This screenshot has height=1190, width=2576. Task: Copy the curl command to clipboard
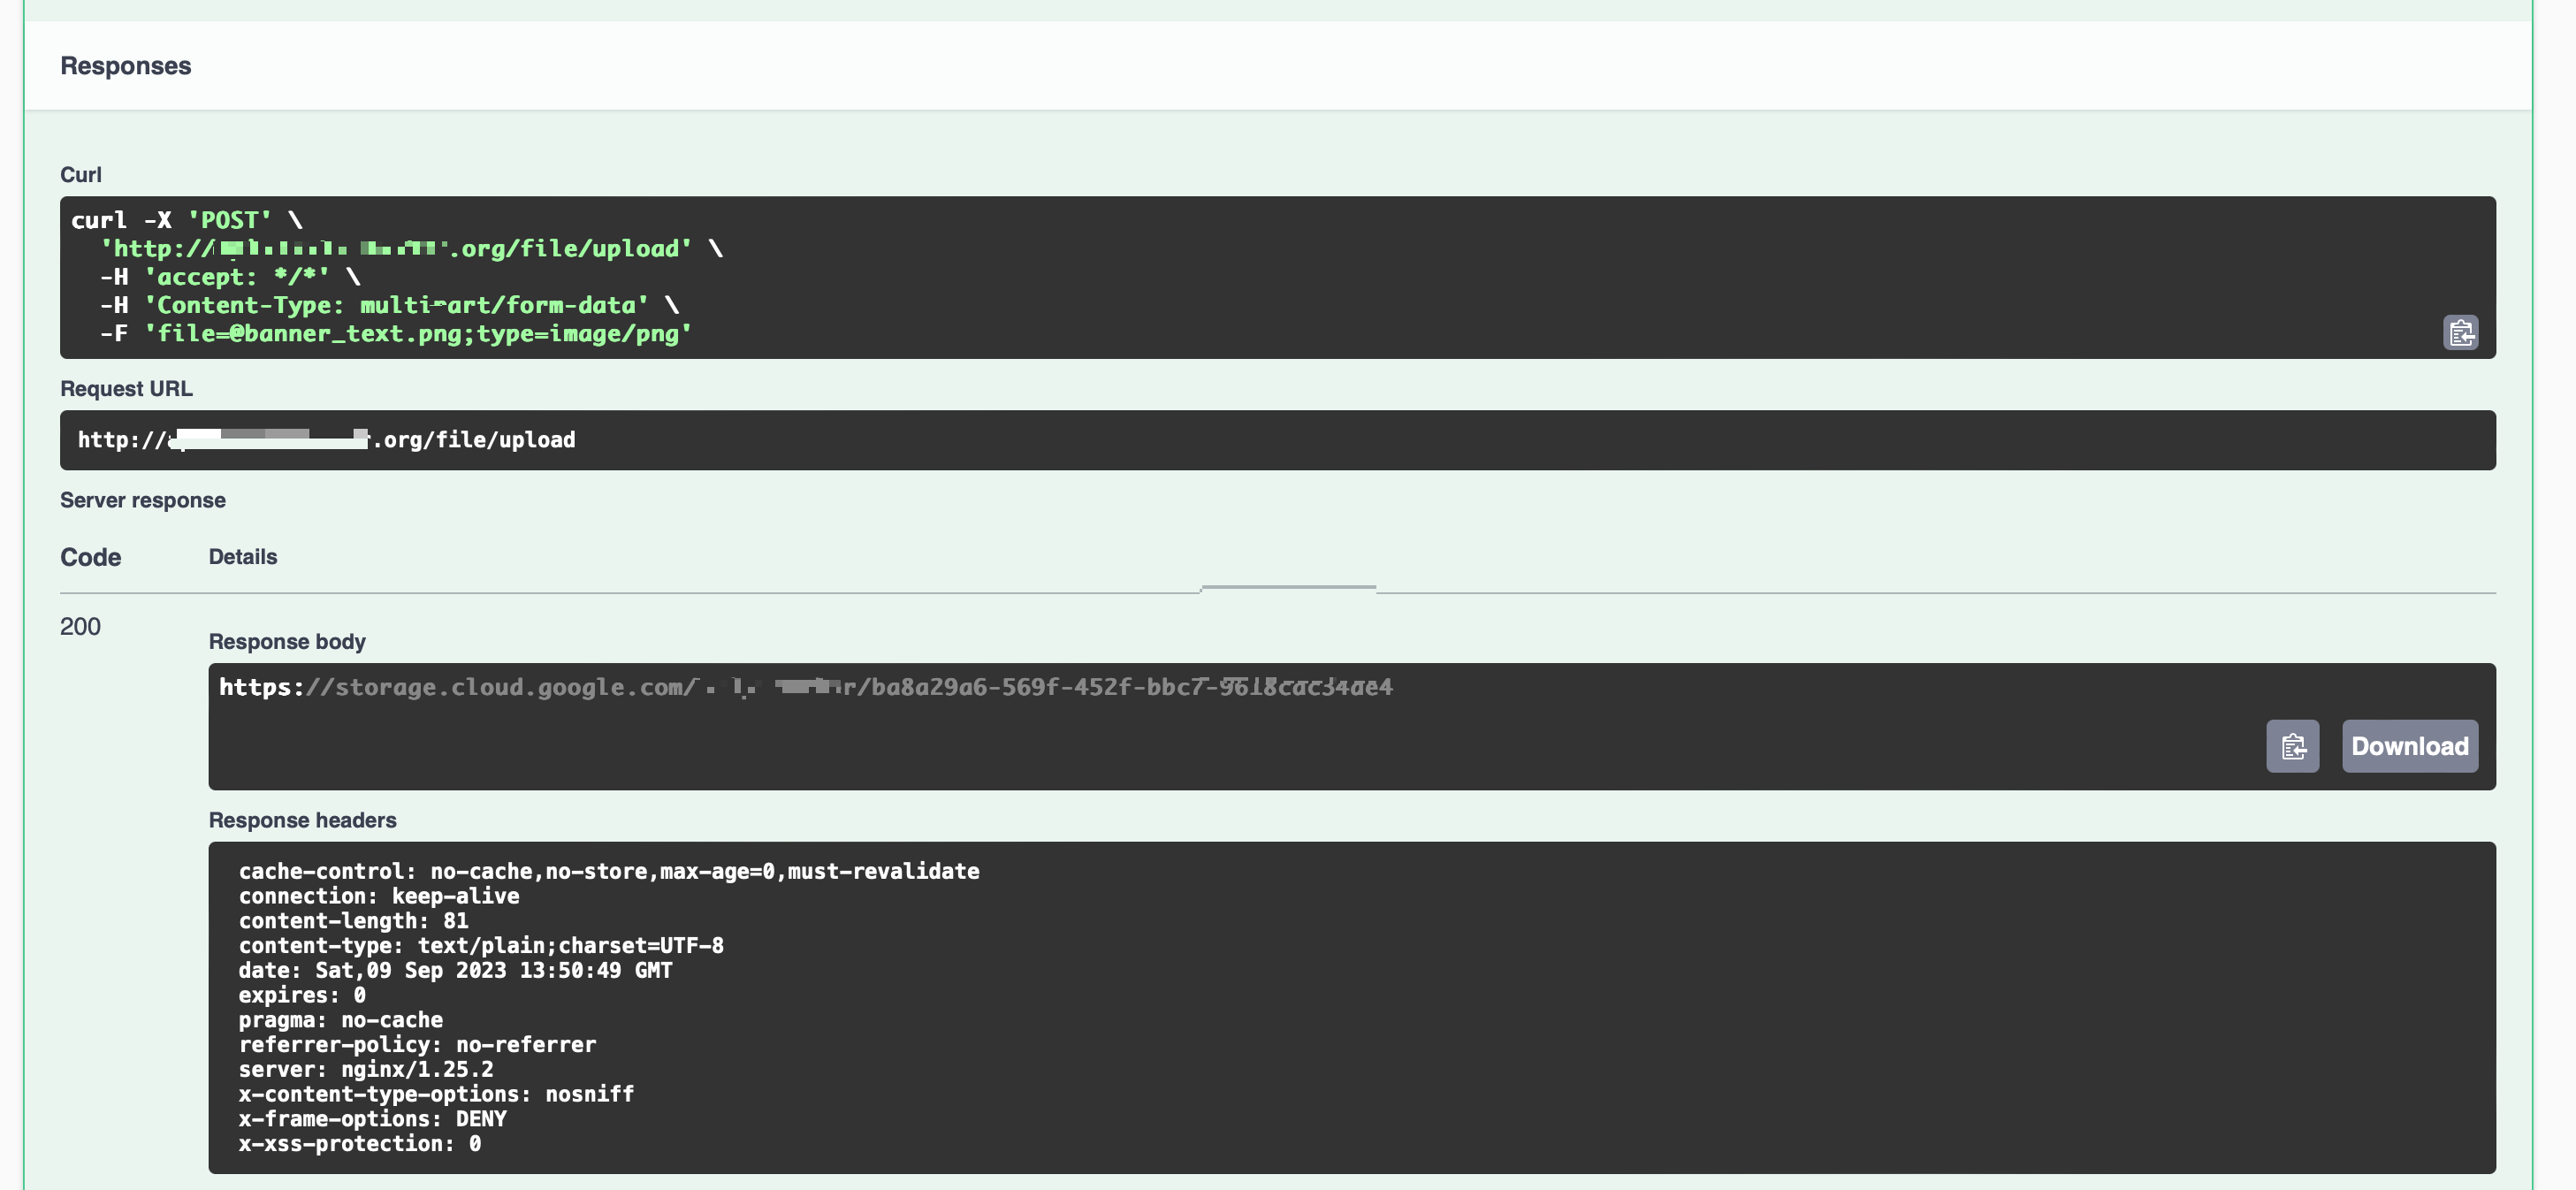(x=2460, y=332)
